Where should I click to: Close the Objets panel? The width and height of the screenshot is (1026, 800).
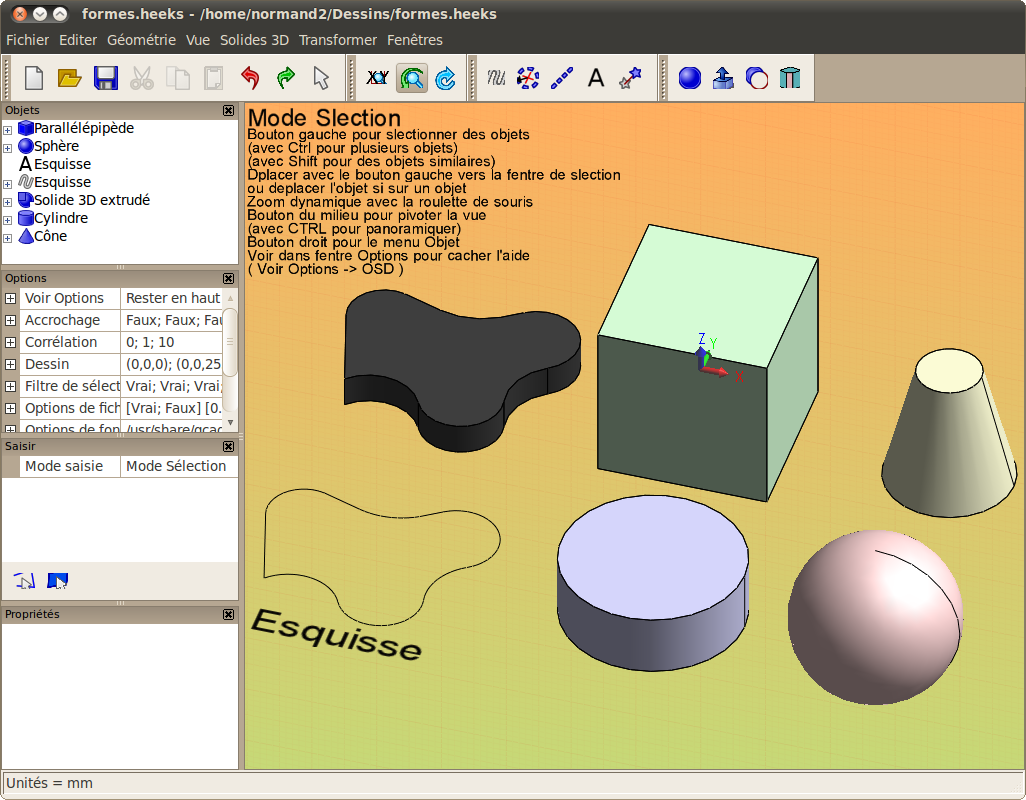[x=228, y=111]
